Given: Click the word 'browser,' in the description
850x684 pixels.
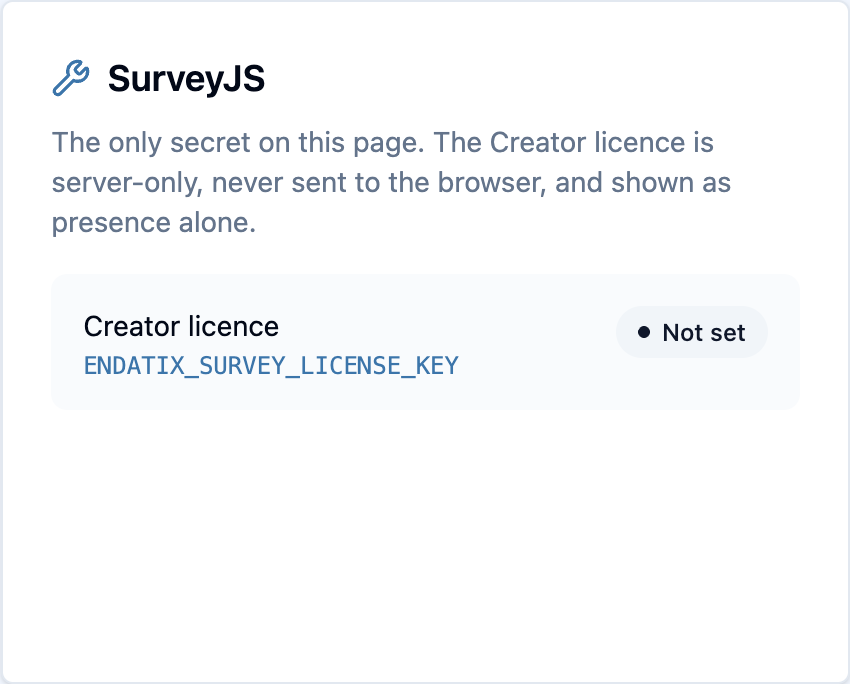Looking at the screenshot, I should [x=492, y=183].
